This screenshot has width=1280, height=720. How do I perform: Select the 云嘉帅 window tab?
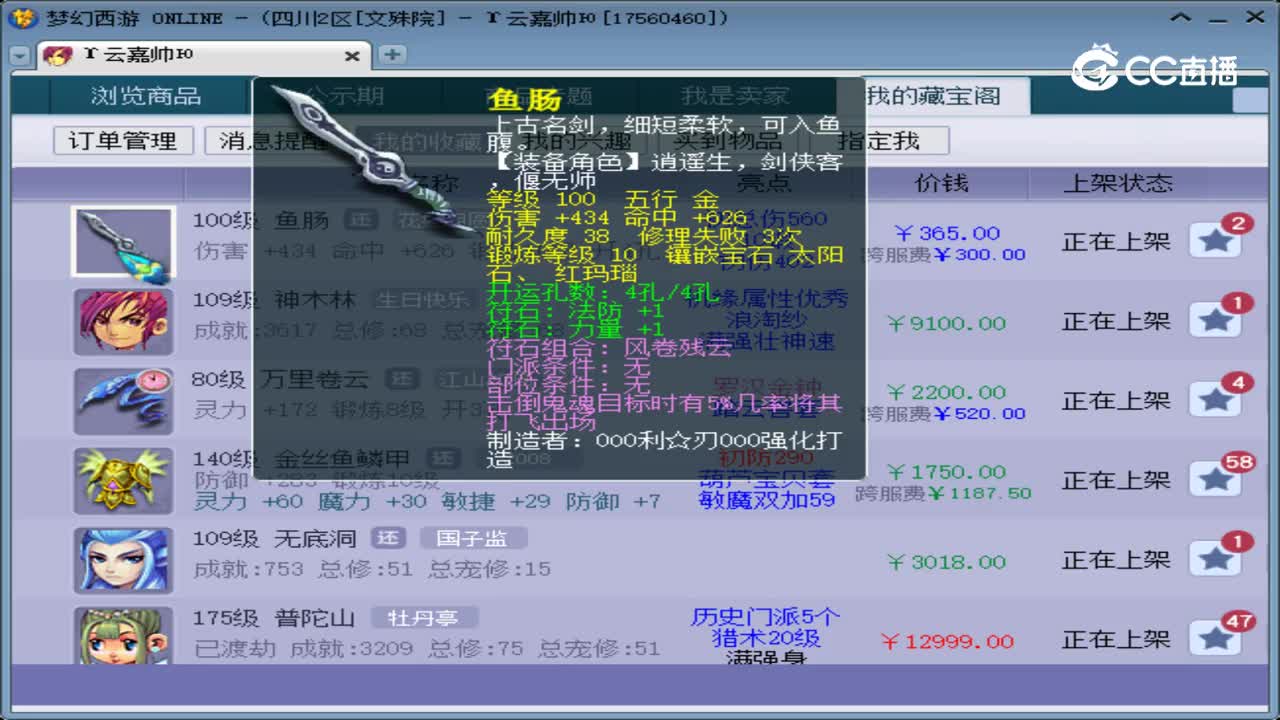click(203, 55)
